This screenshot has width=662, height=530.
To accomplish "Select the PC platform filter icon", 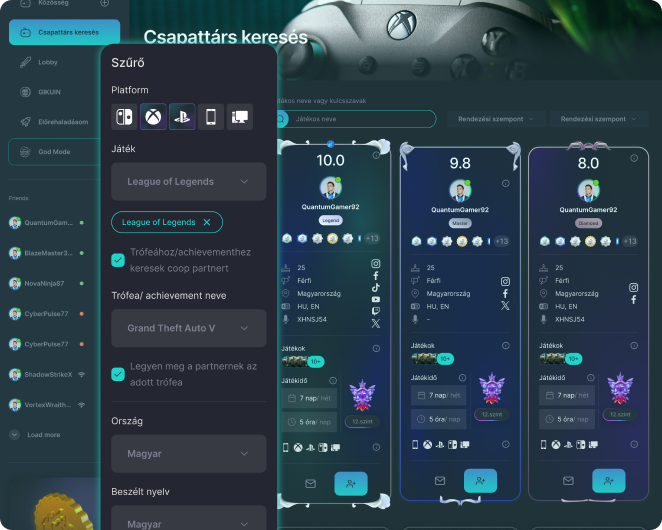I will (240, 117).
